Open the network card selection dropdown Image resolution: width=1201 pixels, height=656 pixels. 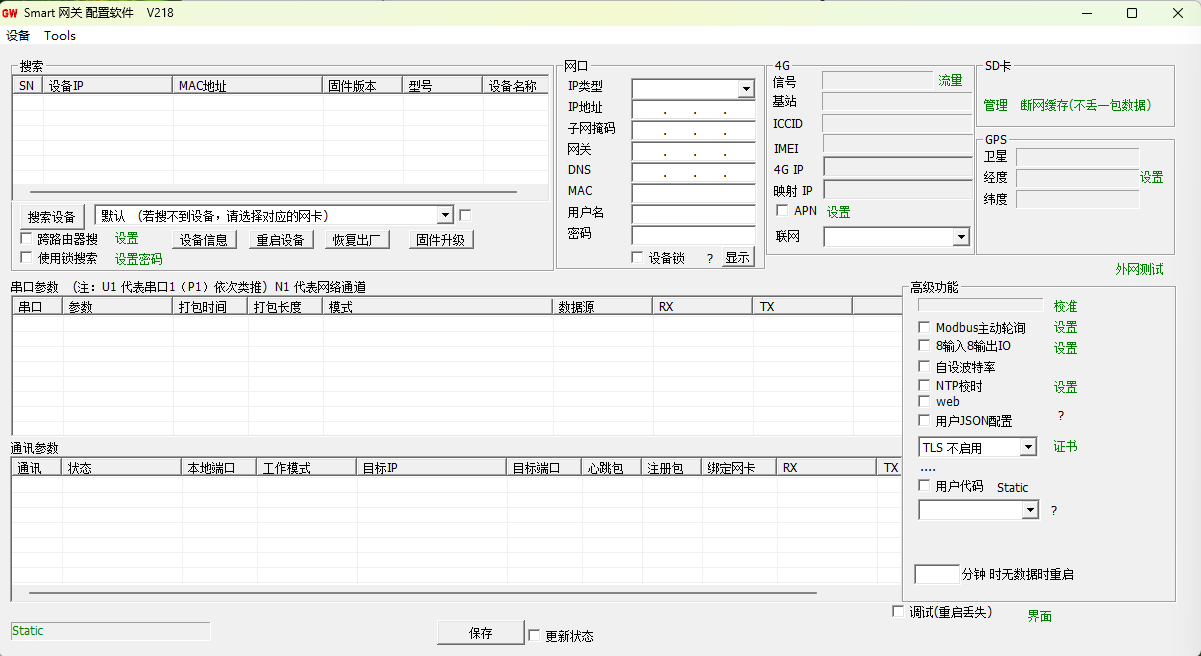445,216
